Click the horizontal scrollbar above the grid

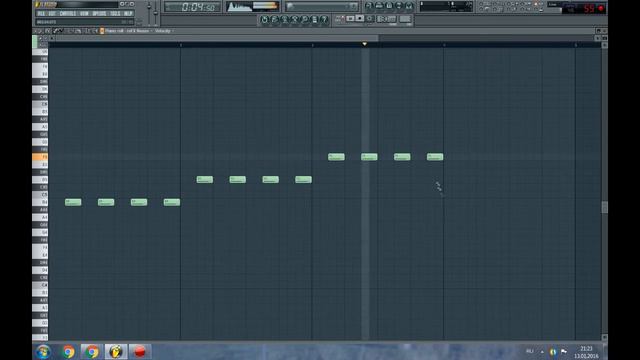pyautogui.click(x=217, y=38)
